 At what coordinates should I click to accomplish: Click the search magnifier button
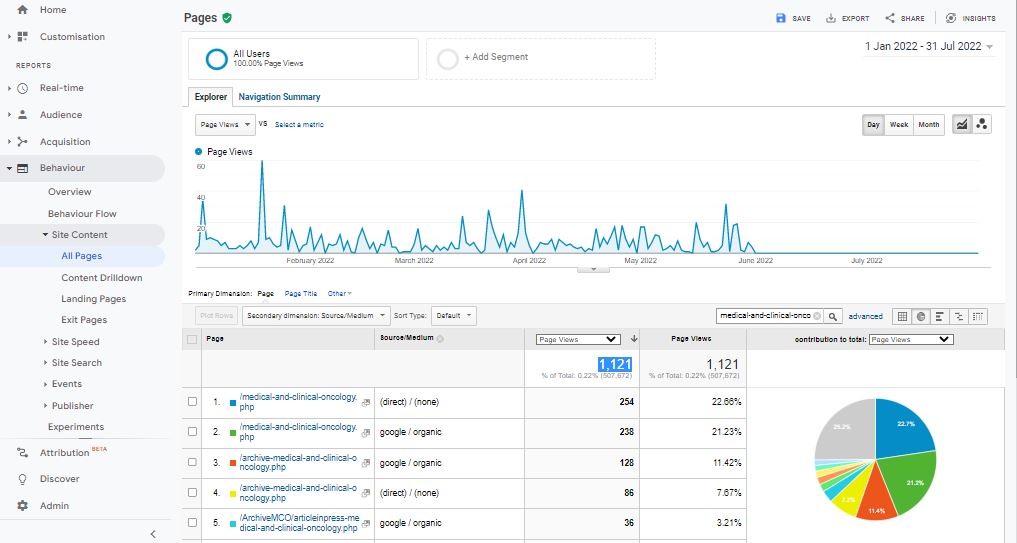coord(834,316)
